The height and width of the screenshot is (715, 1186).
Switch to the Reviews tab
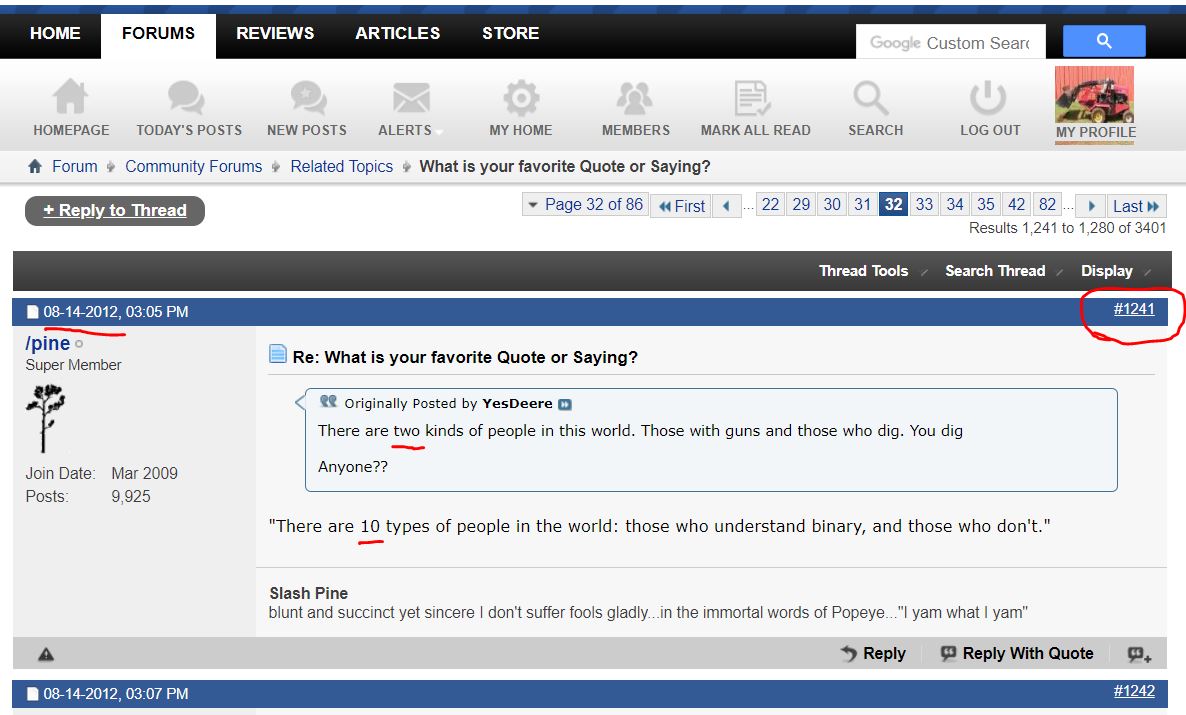(275, 33)
